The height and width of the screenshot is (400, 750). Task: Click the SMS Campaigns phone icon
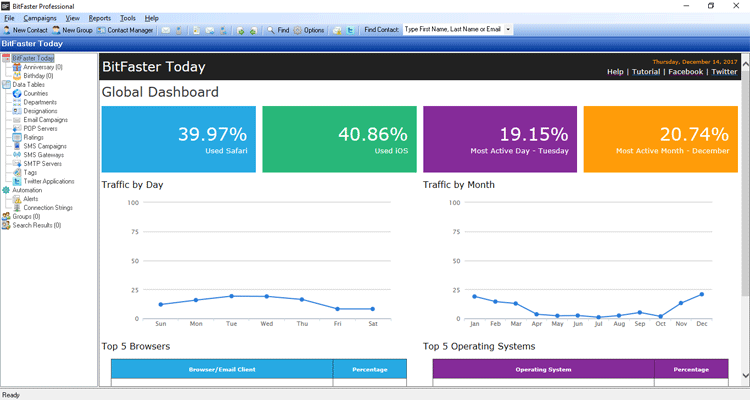coord(17,146)
